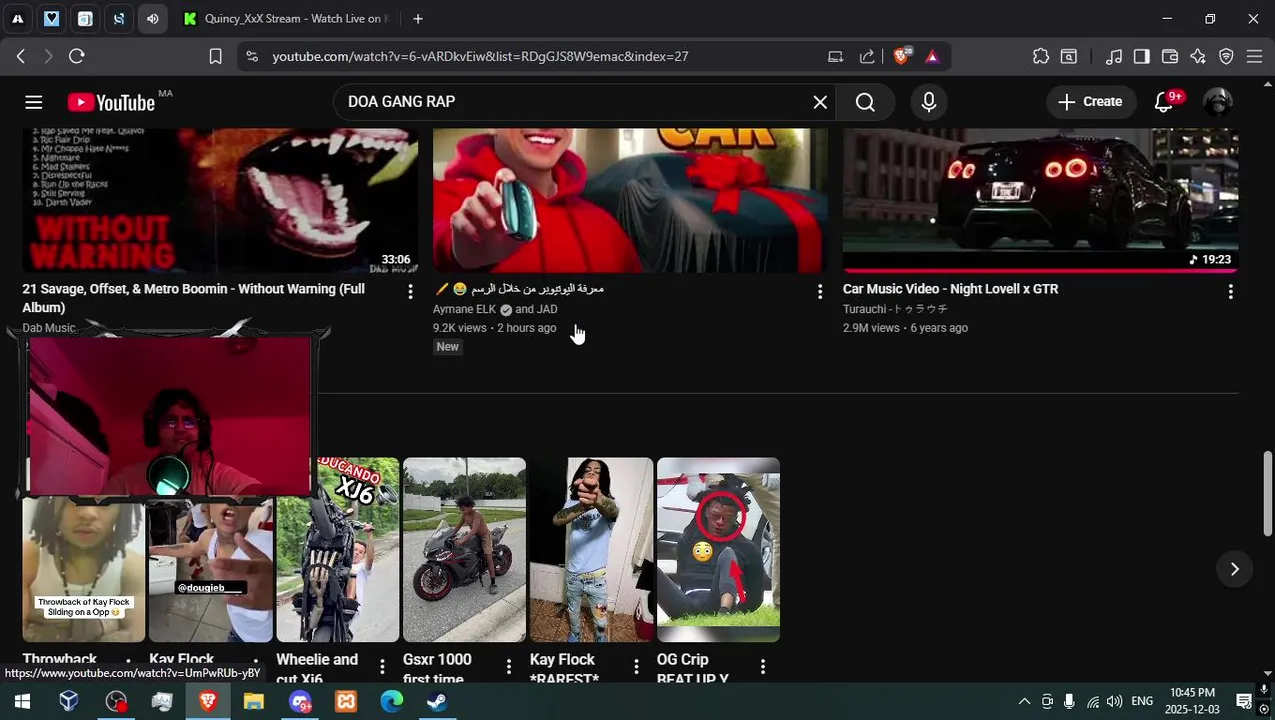Open the @dougieb Kay Flock short thumbnail
This screenshot has height=720, width=1275.
tap(210, 570)
